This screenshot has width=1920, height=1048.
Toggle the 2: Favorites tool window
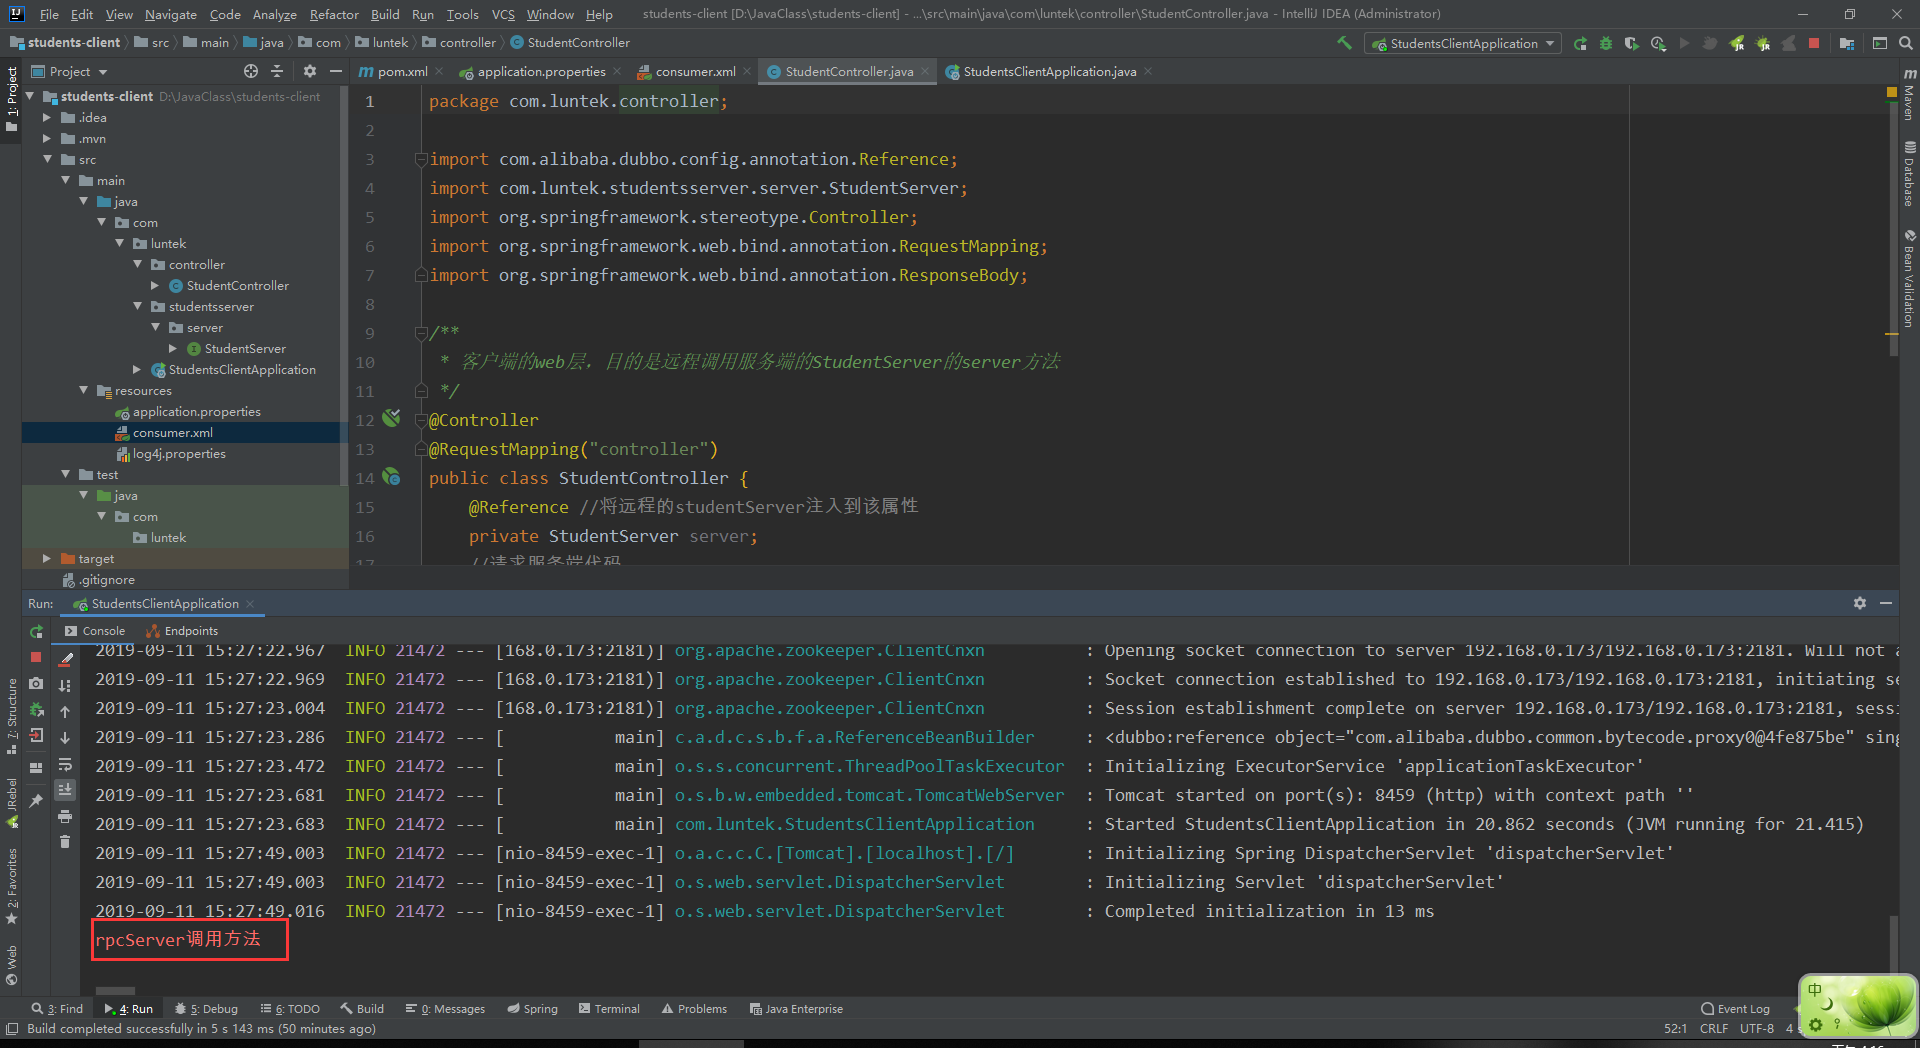(11, 886)
